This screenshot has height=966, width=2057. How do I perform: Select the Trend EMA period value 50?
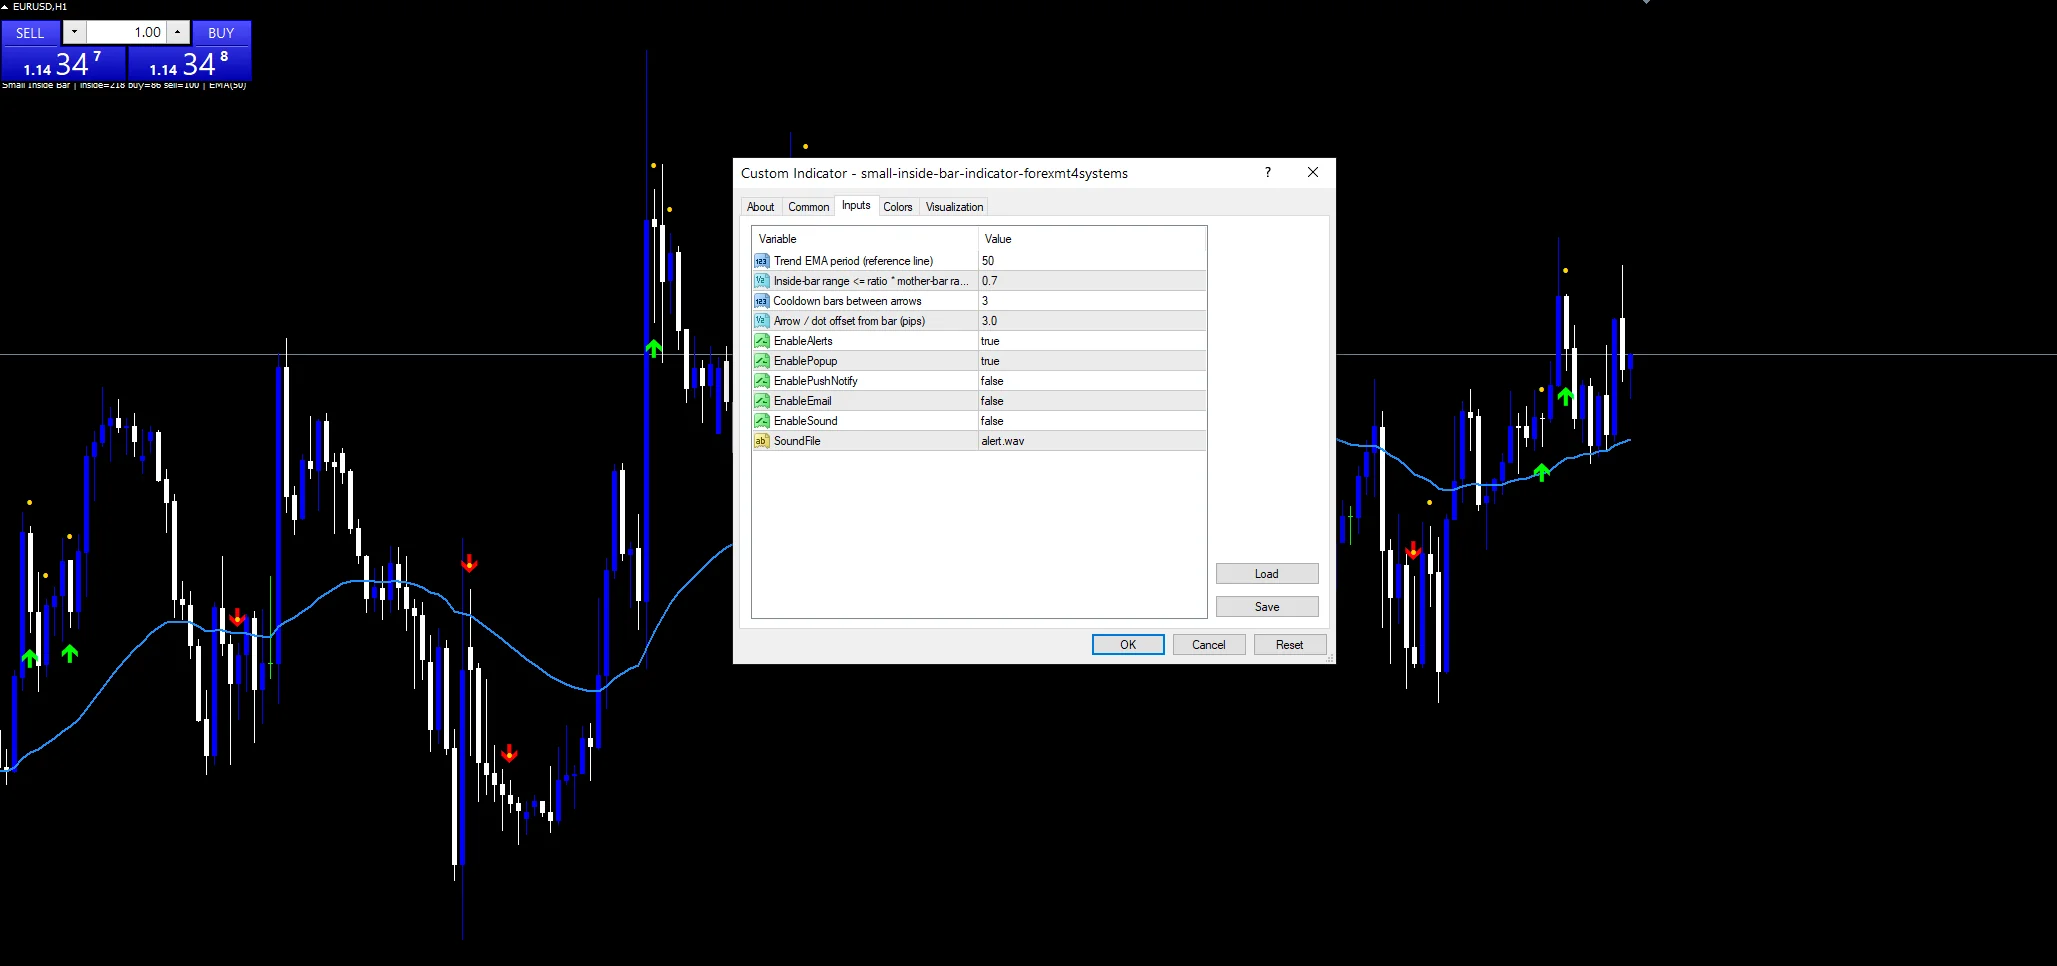click(1092, 261)
